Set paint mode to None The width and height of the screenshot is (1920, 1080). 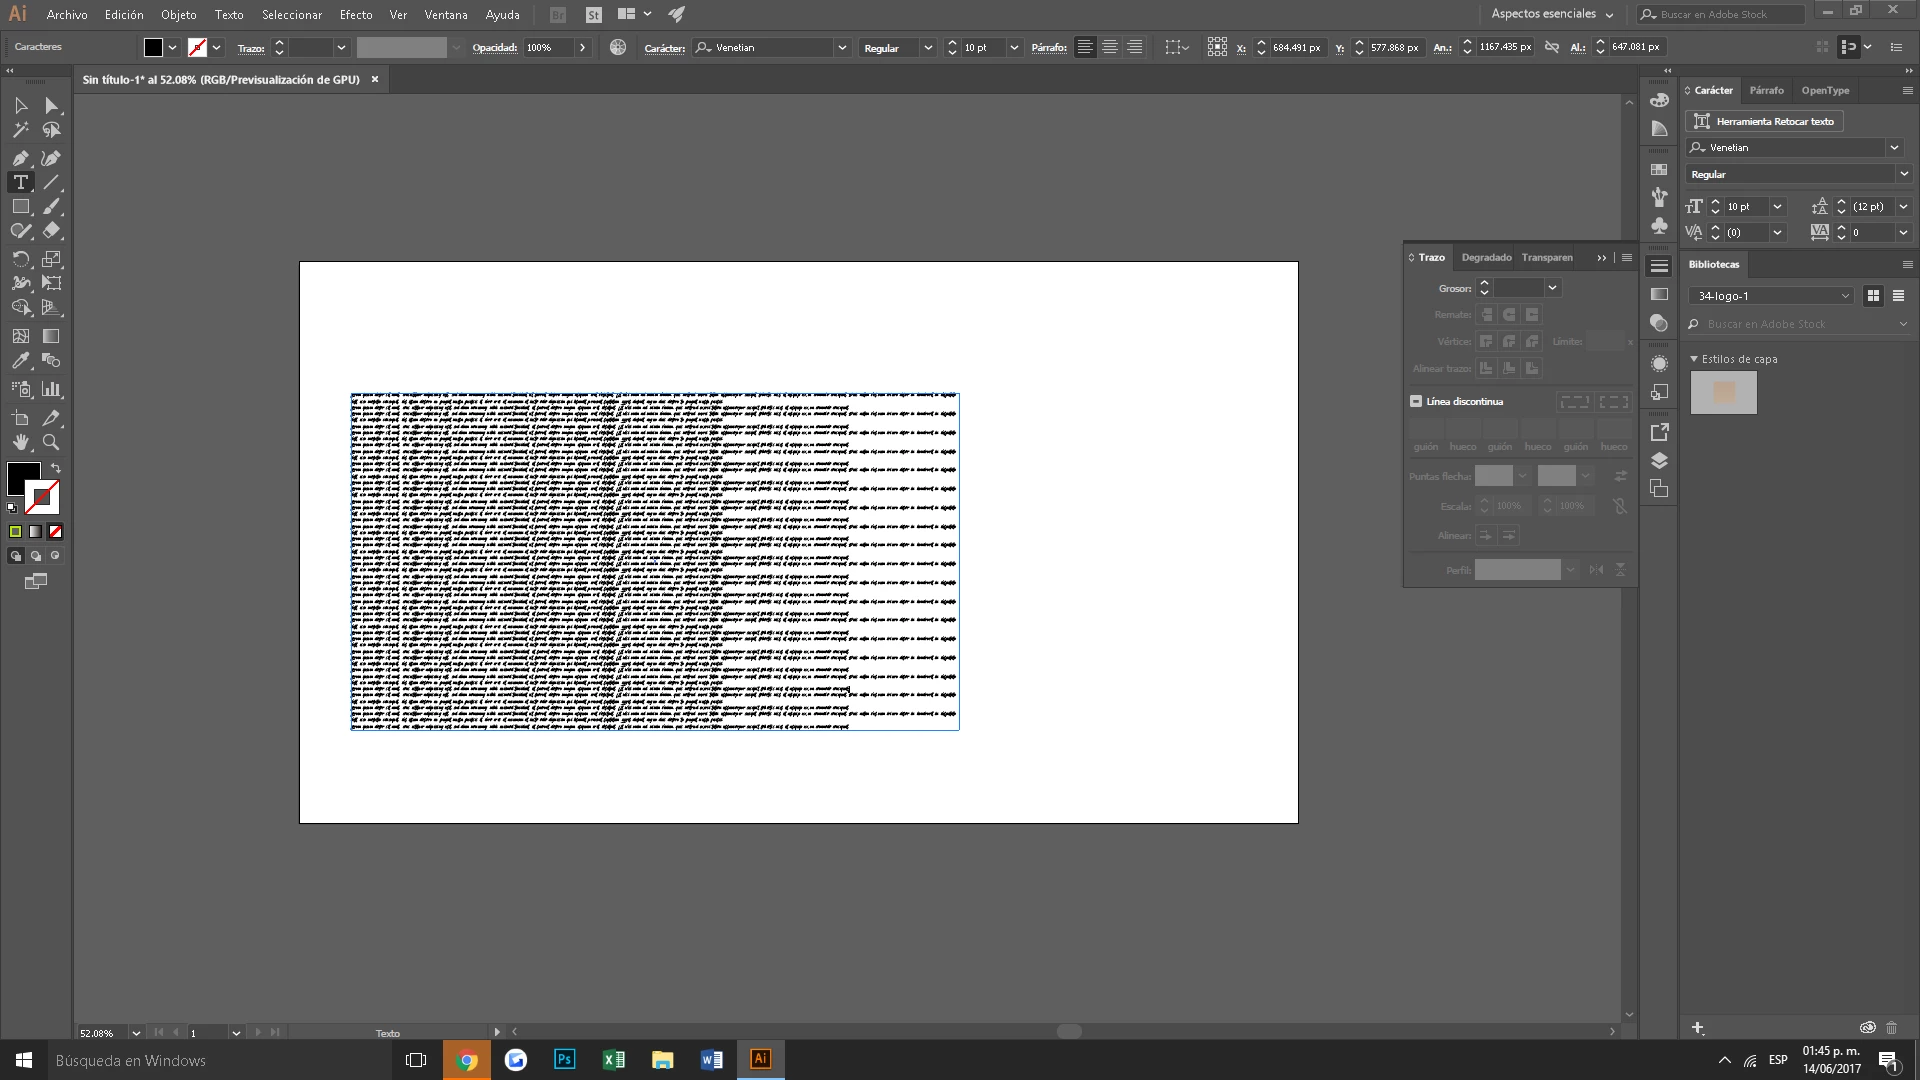click(x=56, y=532)
